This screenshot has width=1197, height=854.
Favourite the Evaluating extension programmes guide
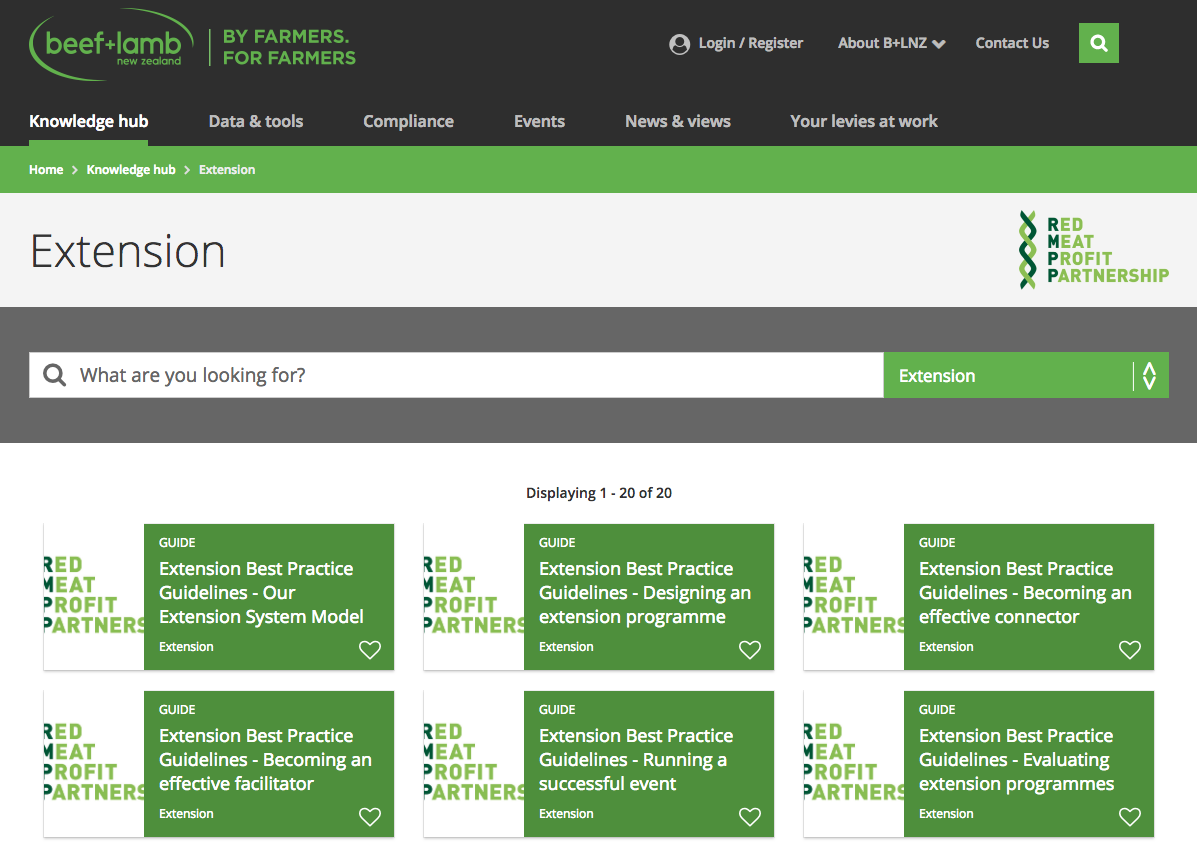click(x=1130, y=817)
